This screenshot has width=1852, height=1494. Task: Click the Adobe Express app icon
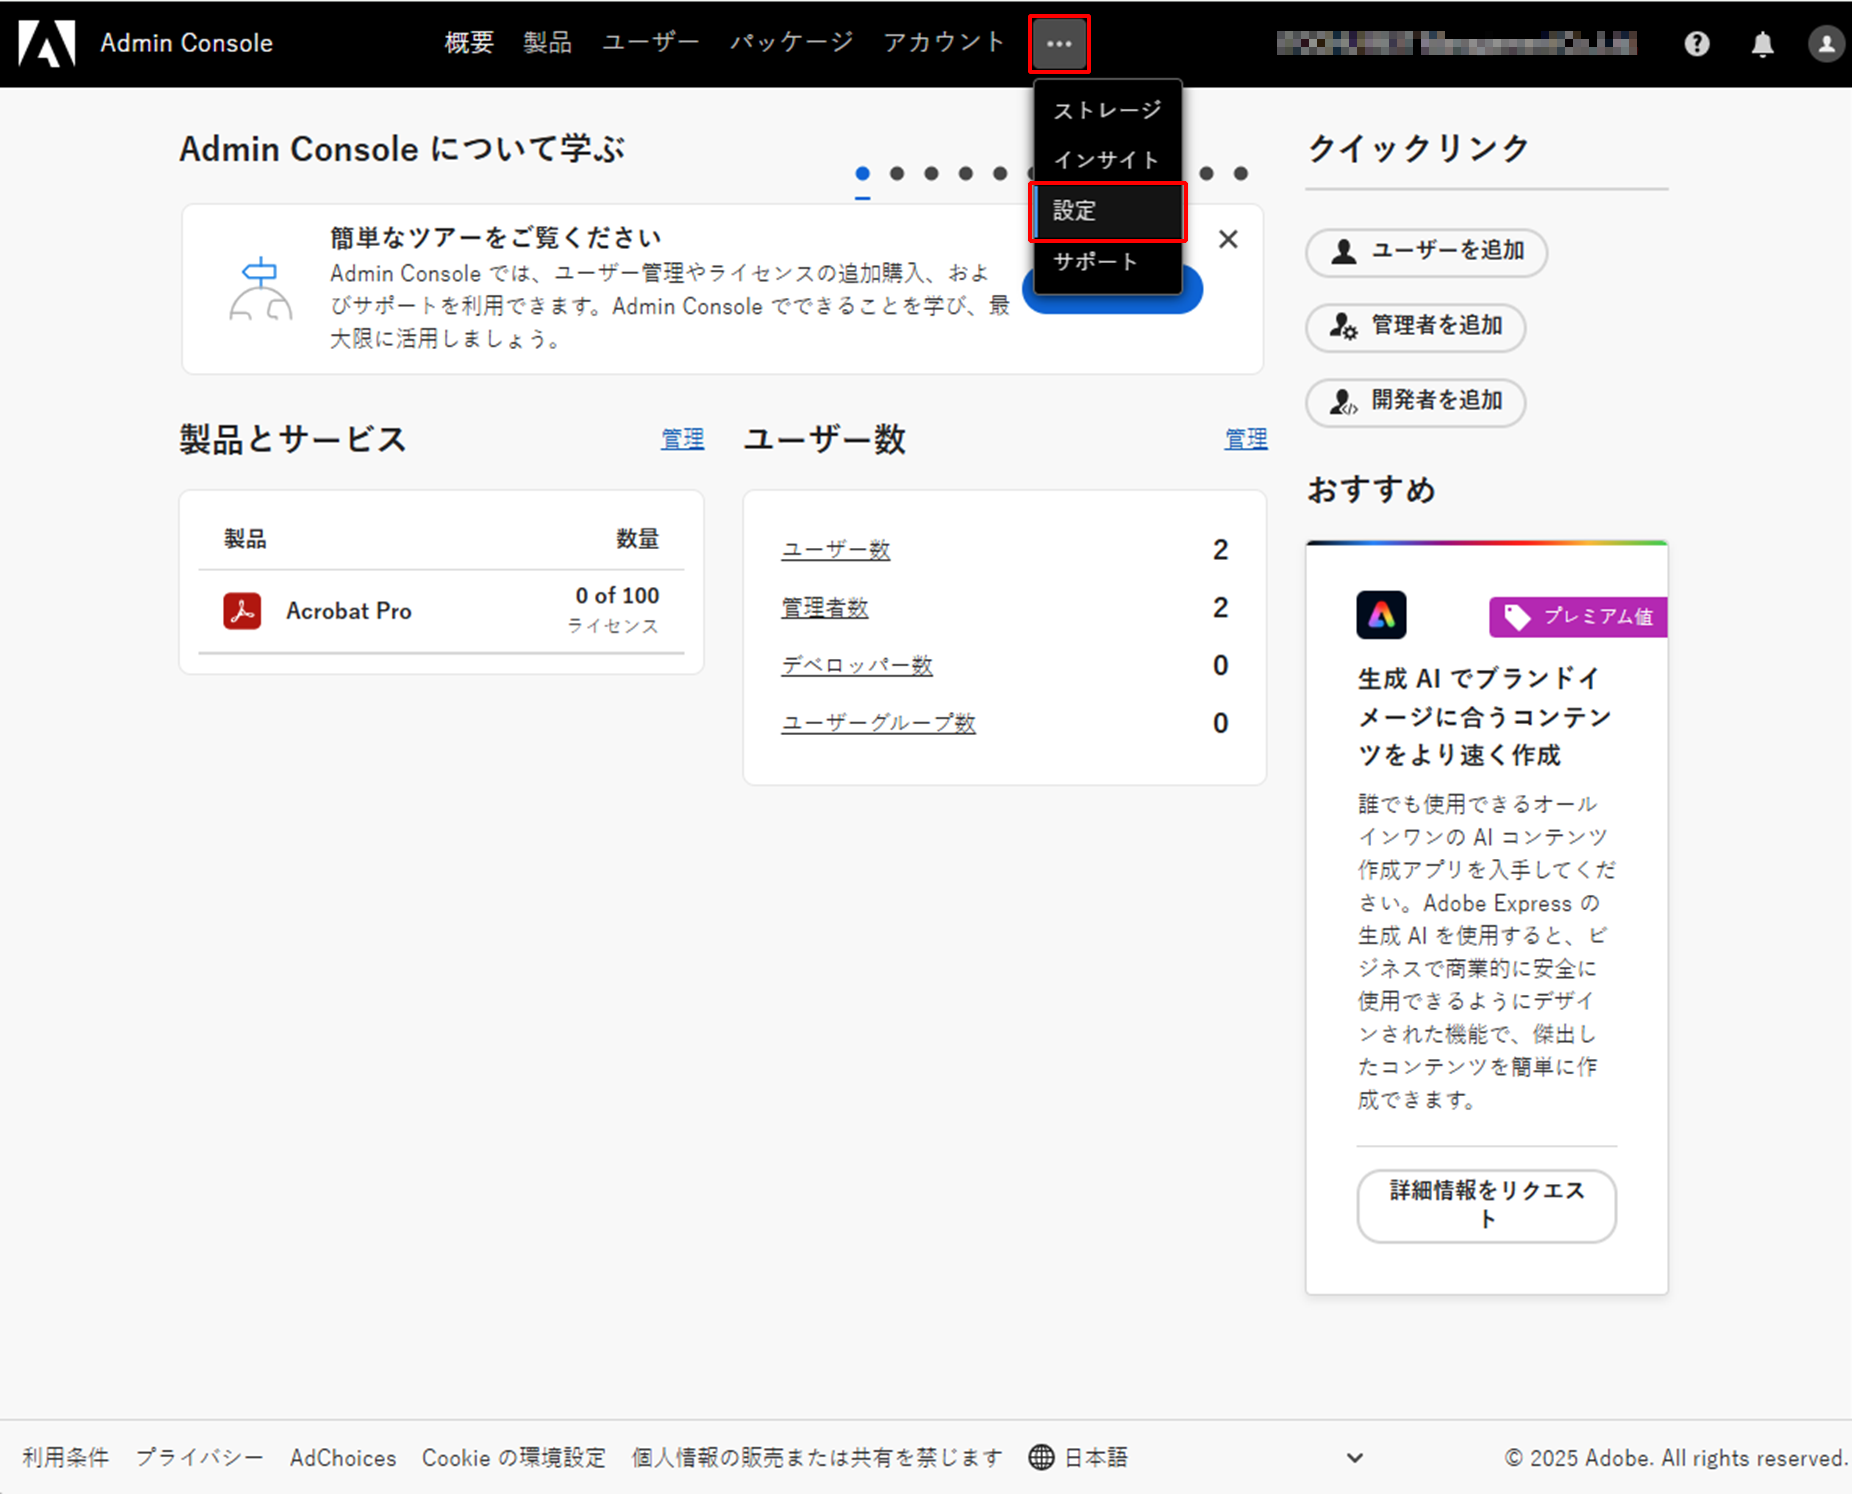1381,615
